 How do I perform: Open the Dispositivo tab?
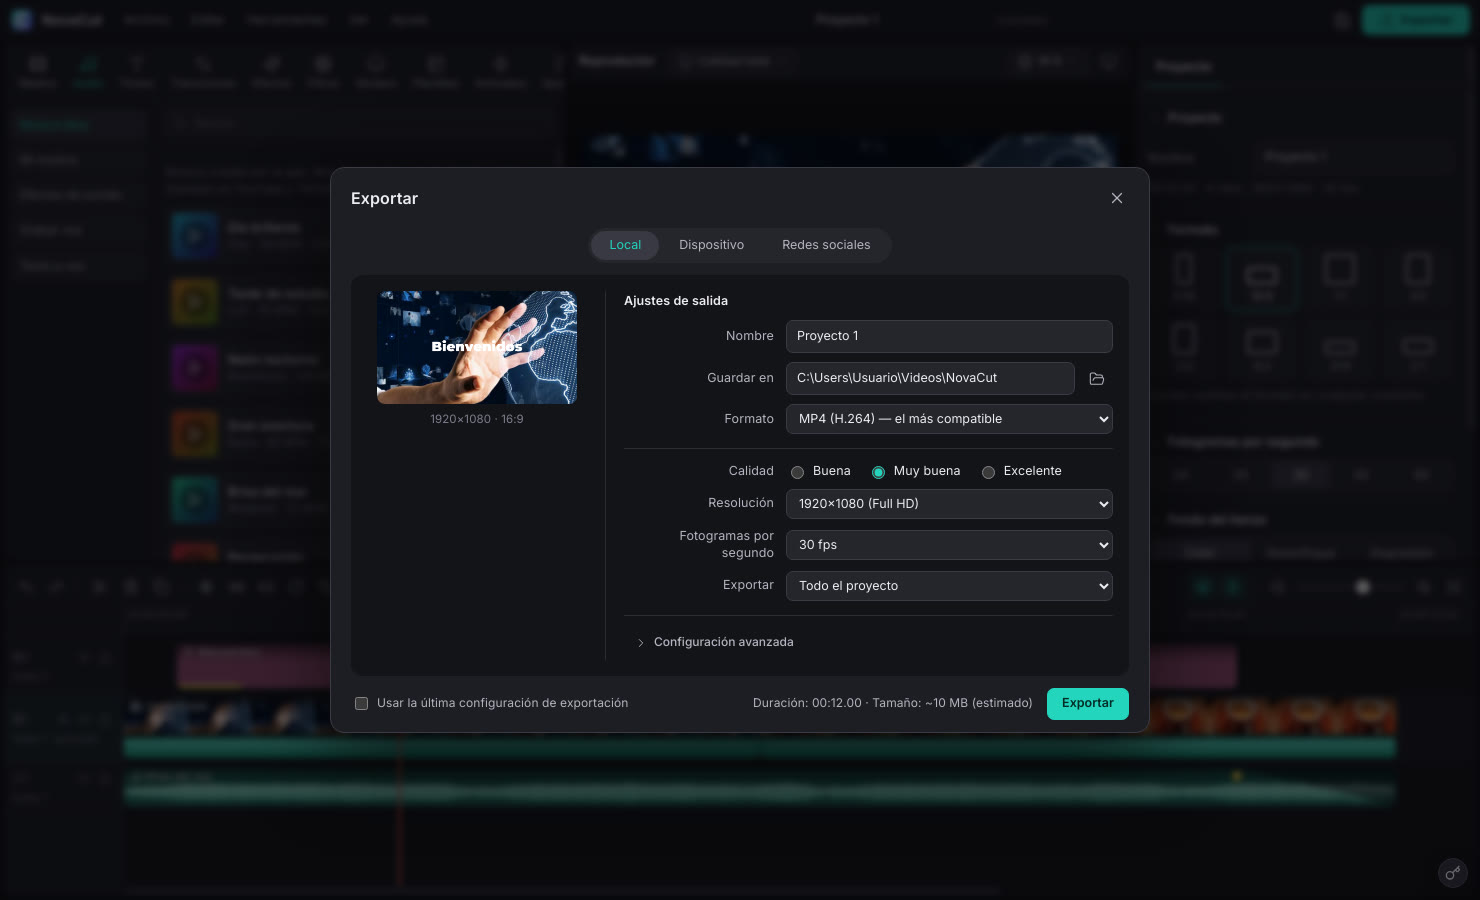tap(711, 245)
